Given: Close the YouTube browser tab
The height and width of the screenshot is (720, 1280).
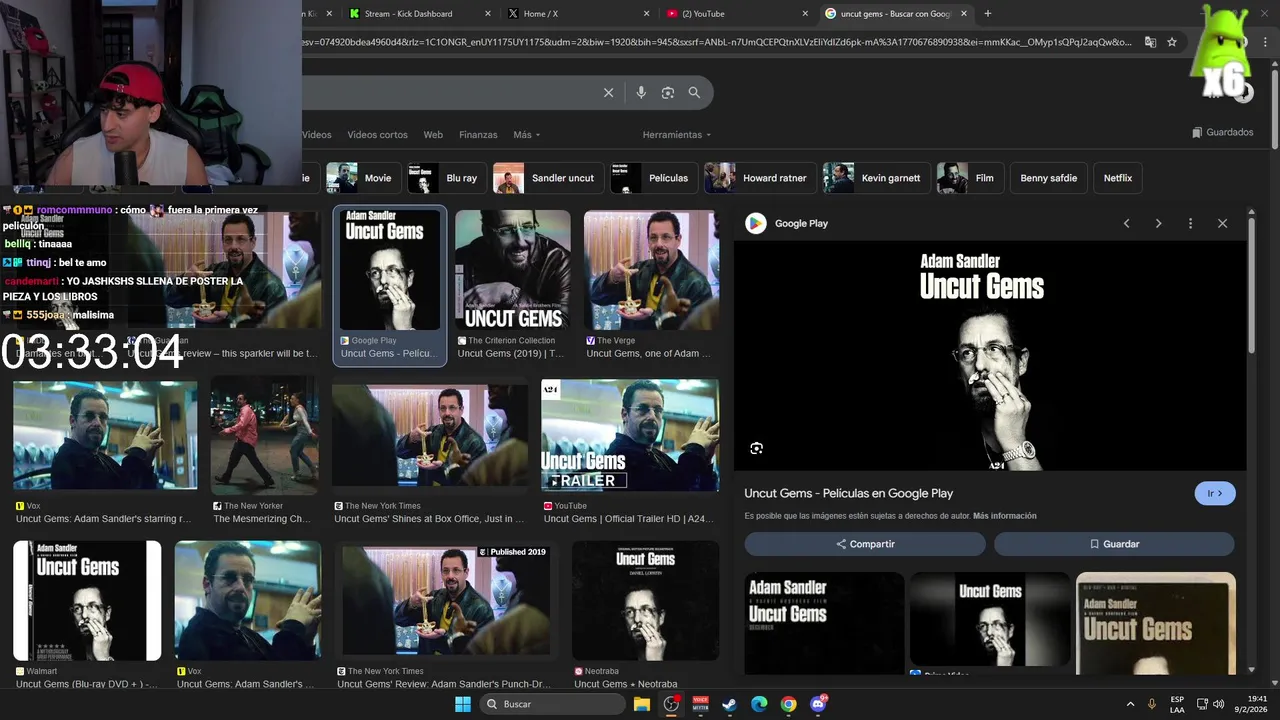Looking at the screenshot, I should point(805,14).
